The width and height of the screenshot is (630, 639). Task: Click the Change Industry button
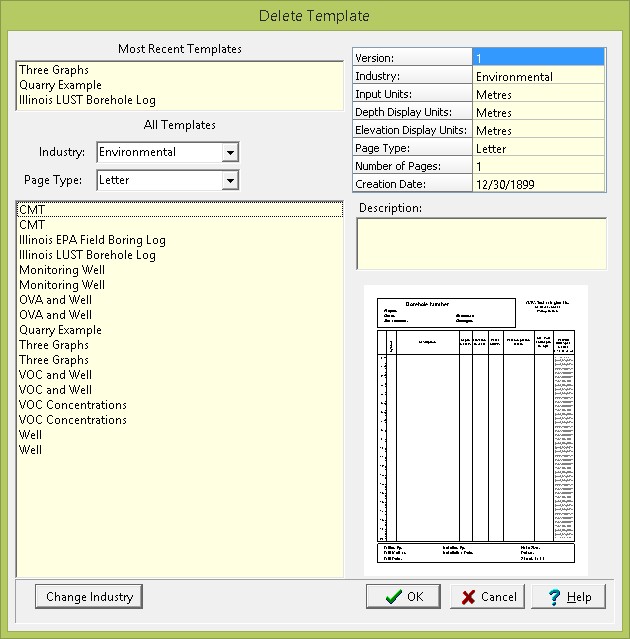[89, 597]
